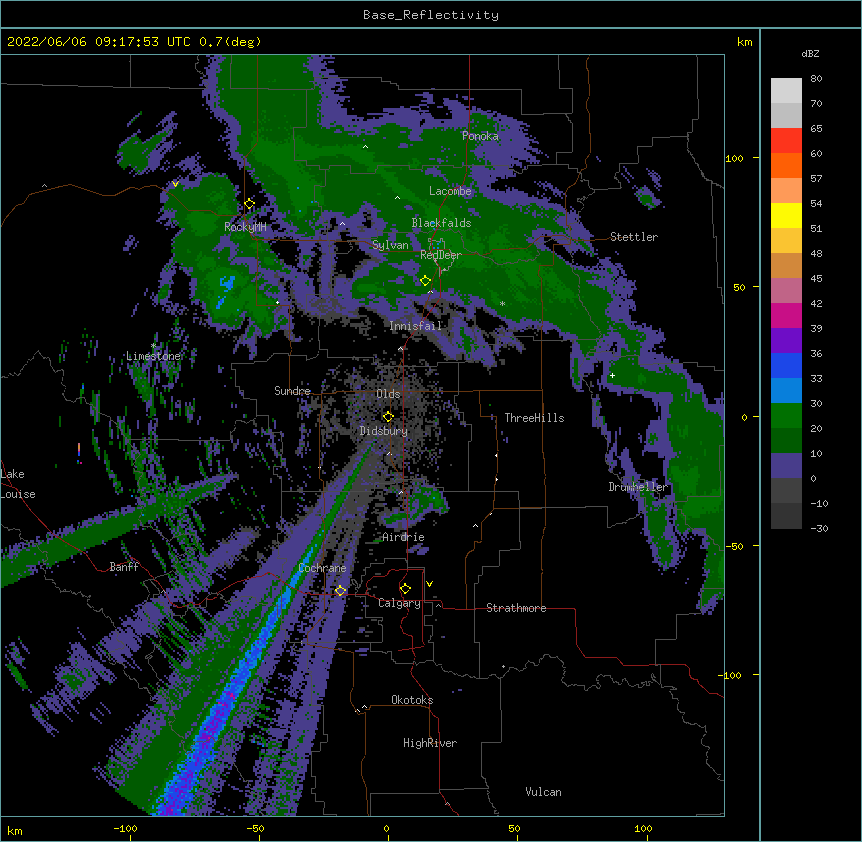The height and width of the screenshot is (842, 862).
Task: Click the Calgary city label
Action: 399,603
